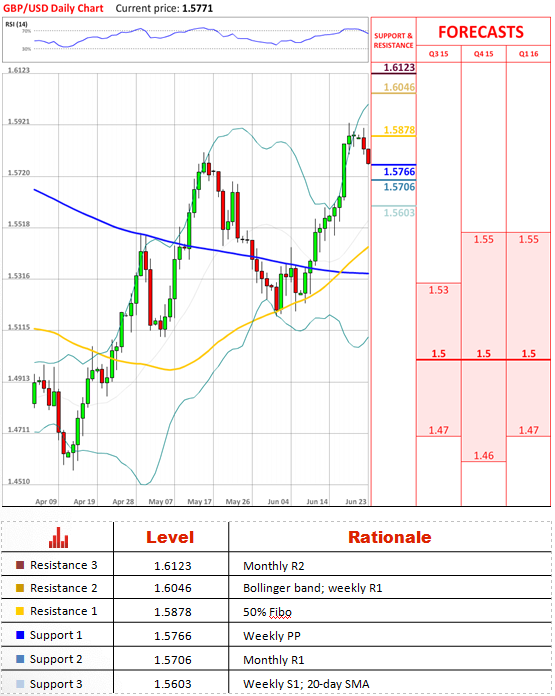Click the Support 2 steel-blue color swatch
Screen dimensions: 555x696
[20, 659]
